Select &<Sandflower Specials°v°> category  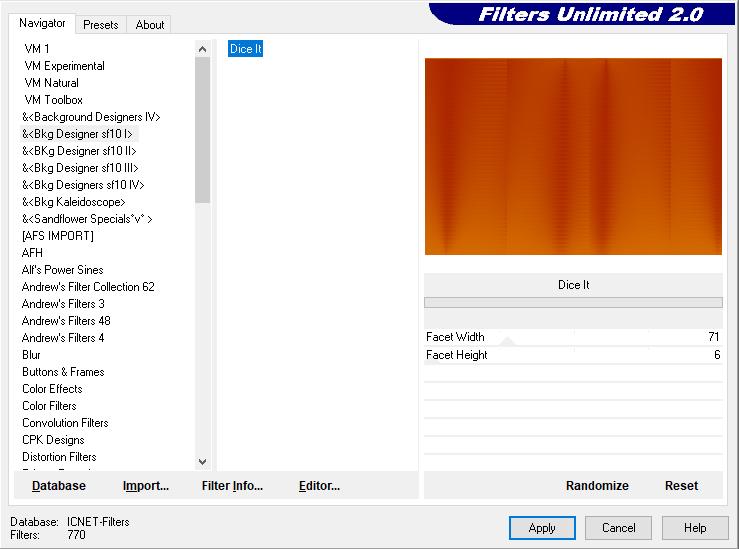click(87, 218)
